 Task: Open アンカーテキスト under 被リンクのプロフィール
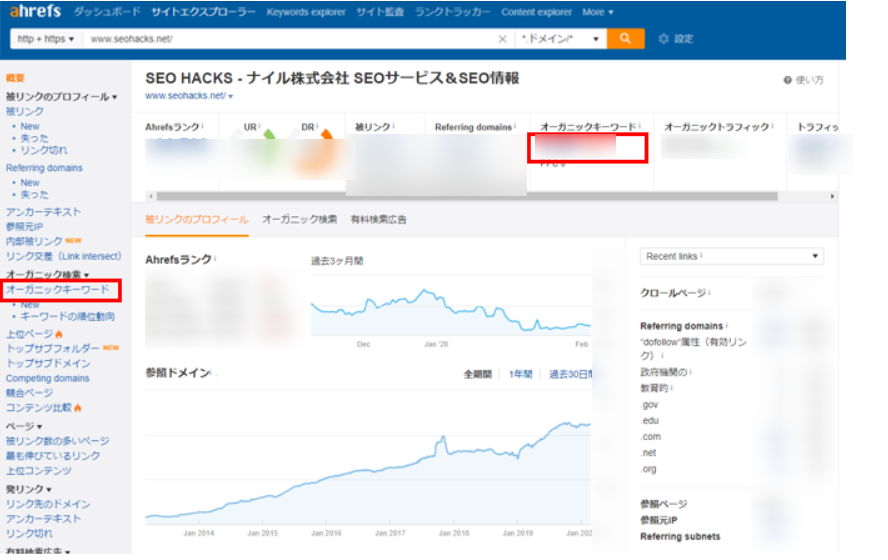tap(43, 212)
